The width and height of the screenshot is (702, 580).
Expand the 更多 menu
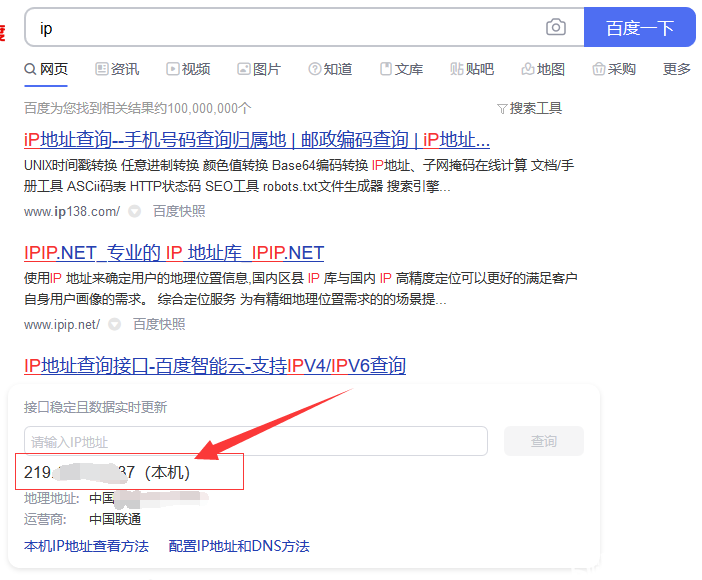tap(677, 69)
